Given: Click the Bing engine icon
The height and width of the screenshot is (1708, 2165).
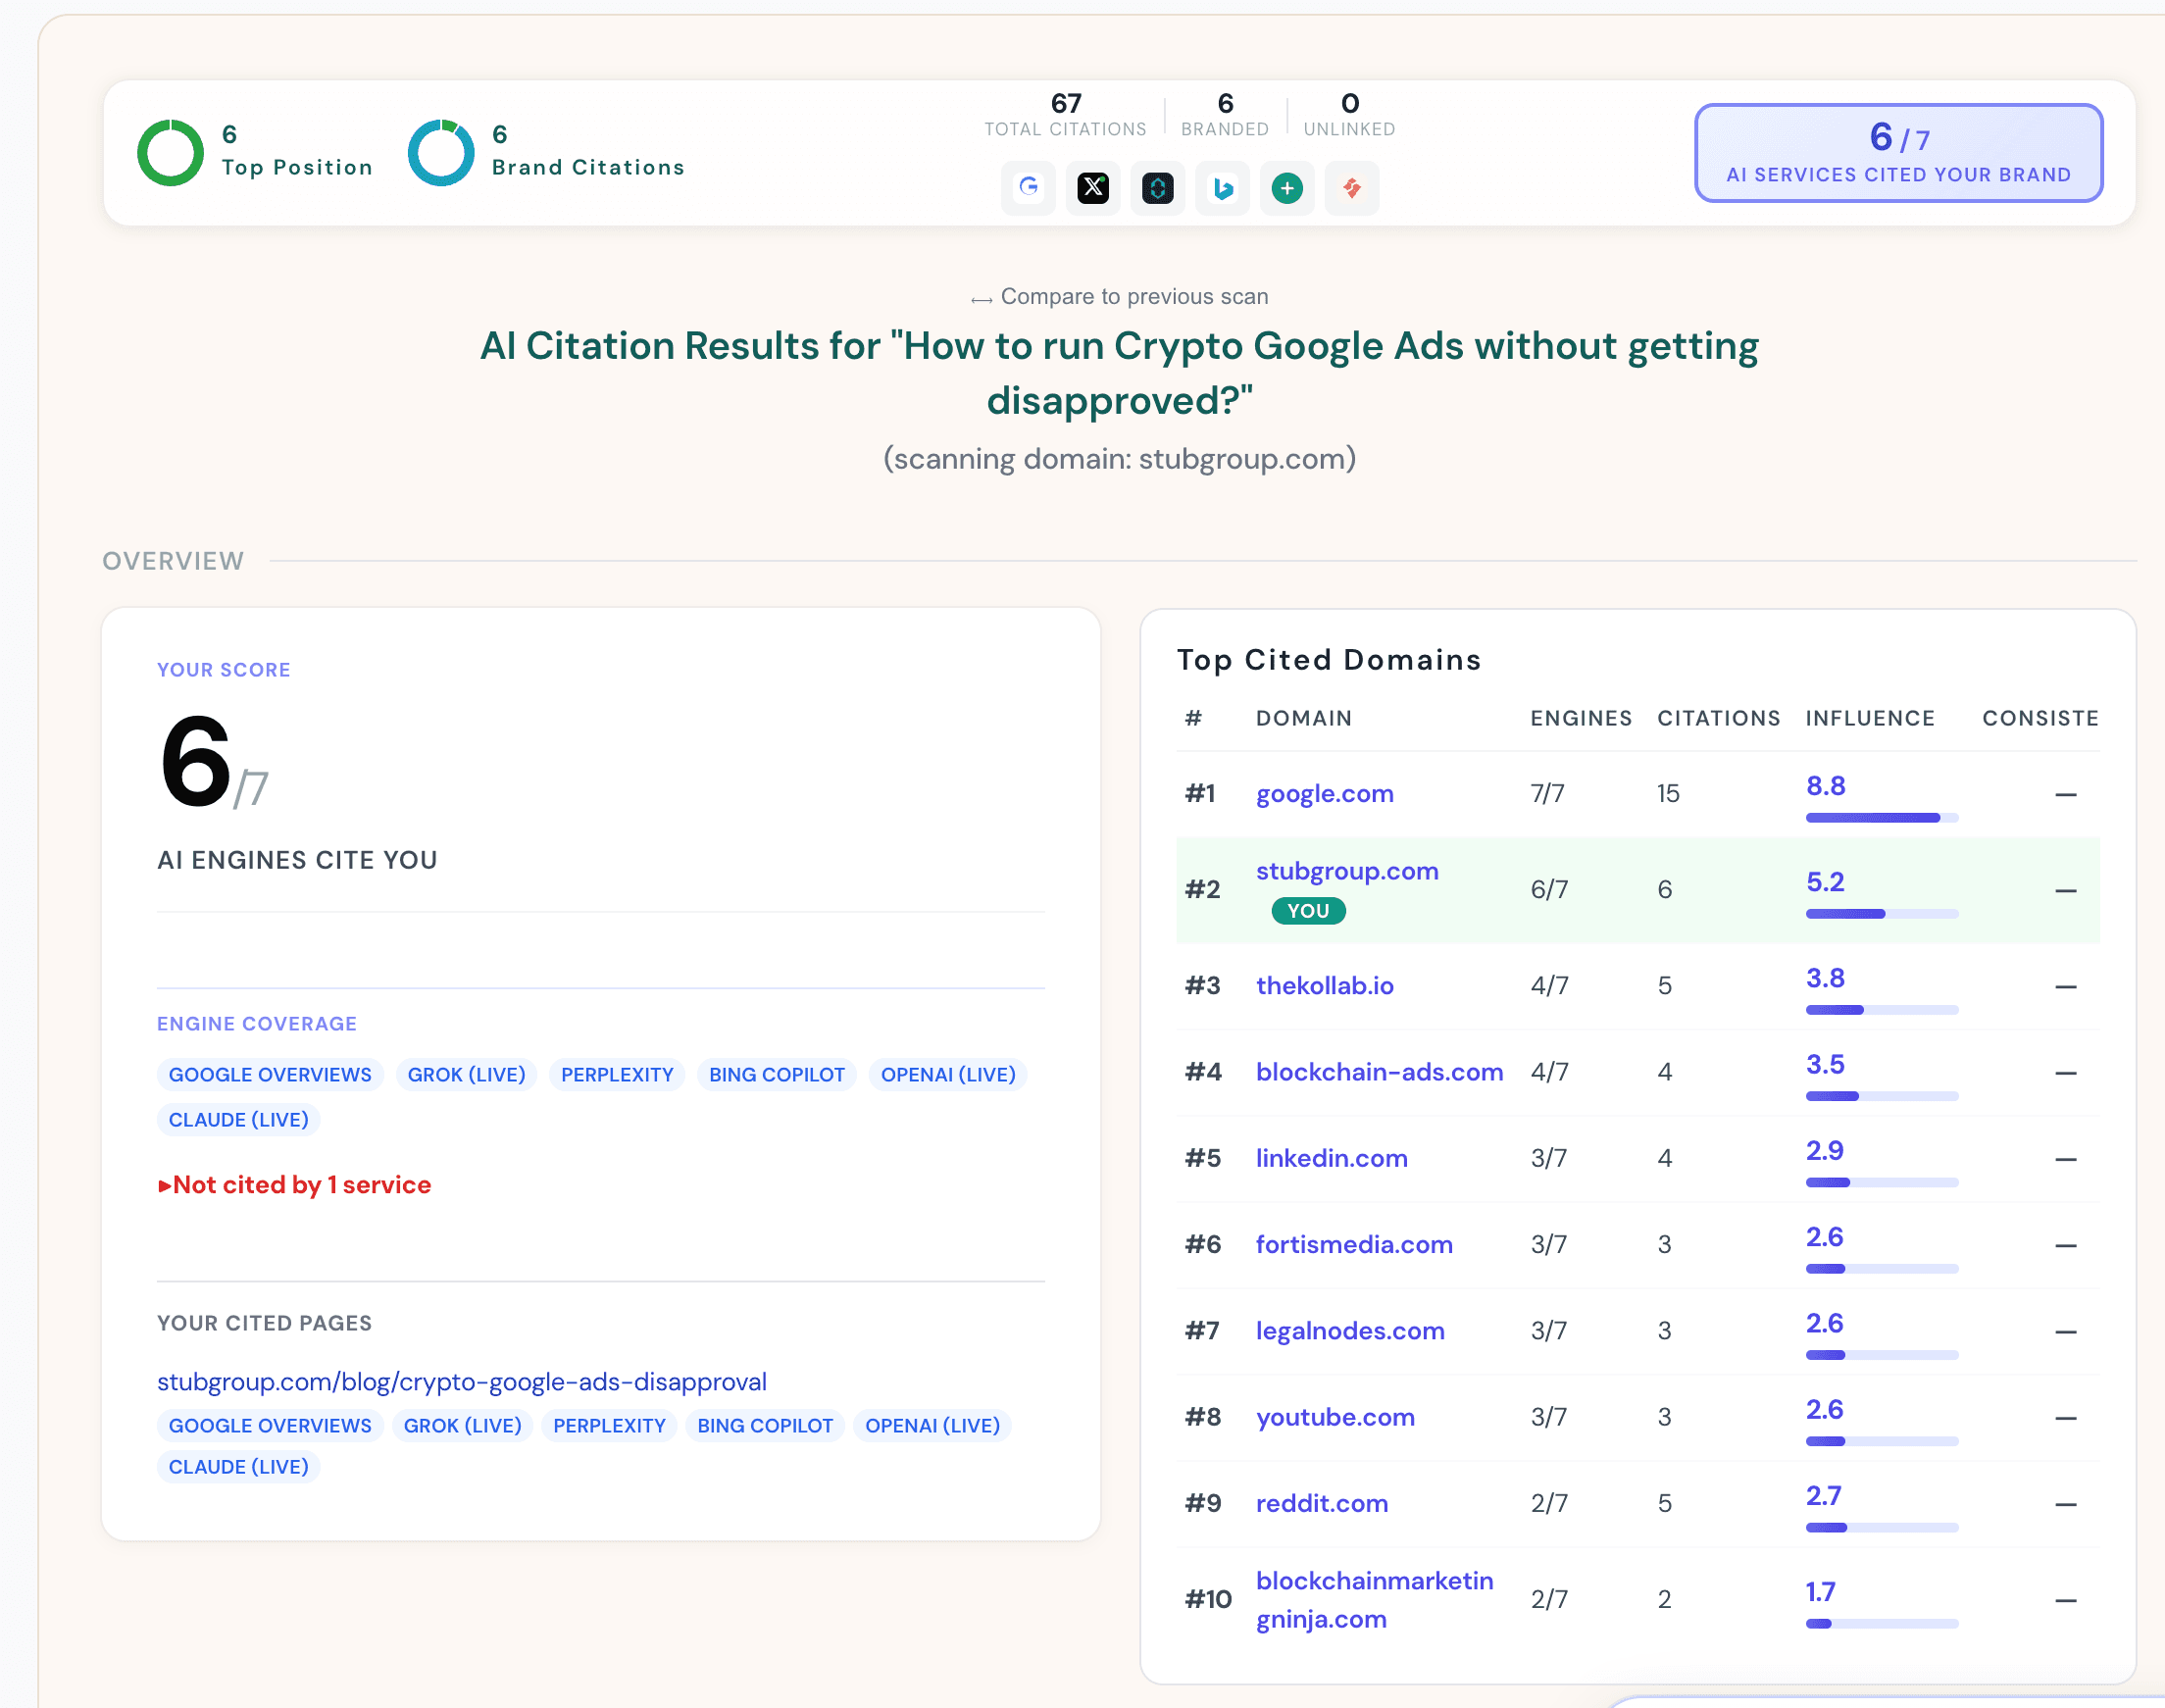Looking at the screenshot, I should (1222, 188).
